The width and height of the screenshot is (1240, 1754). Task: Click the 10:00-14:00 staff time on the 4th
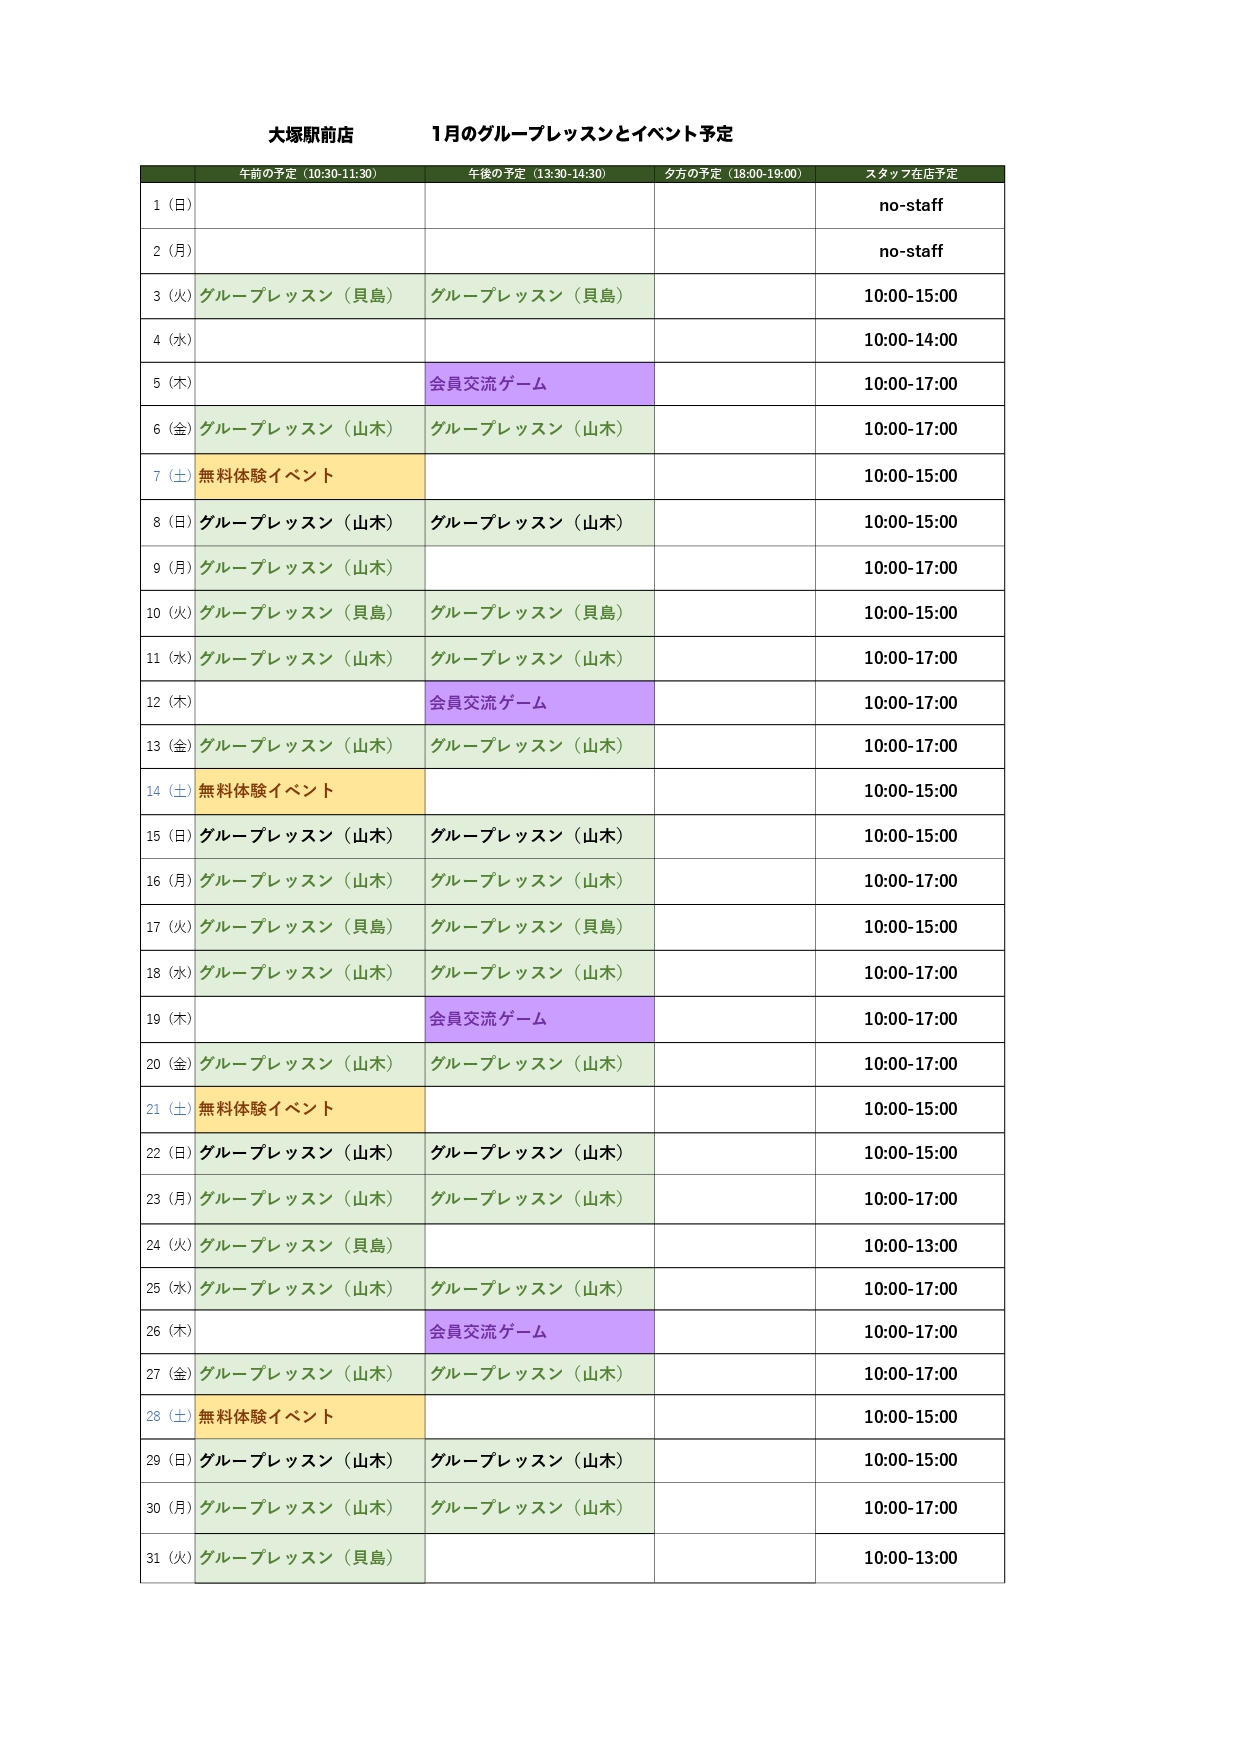point(910,340)
